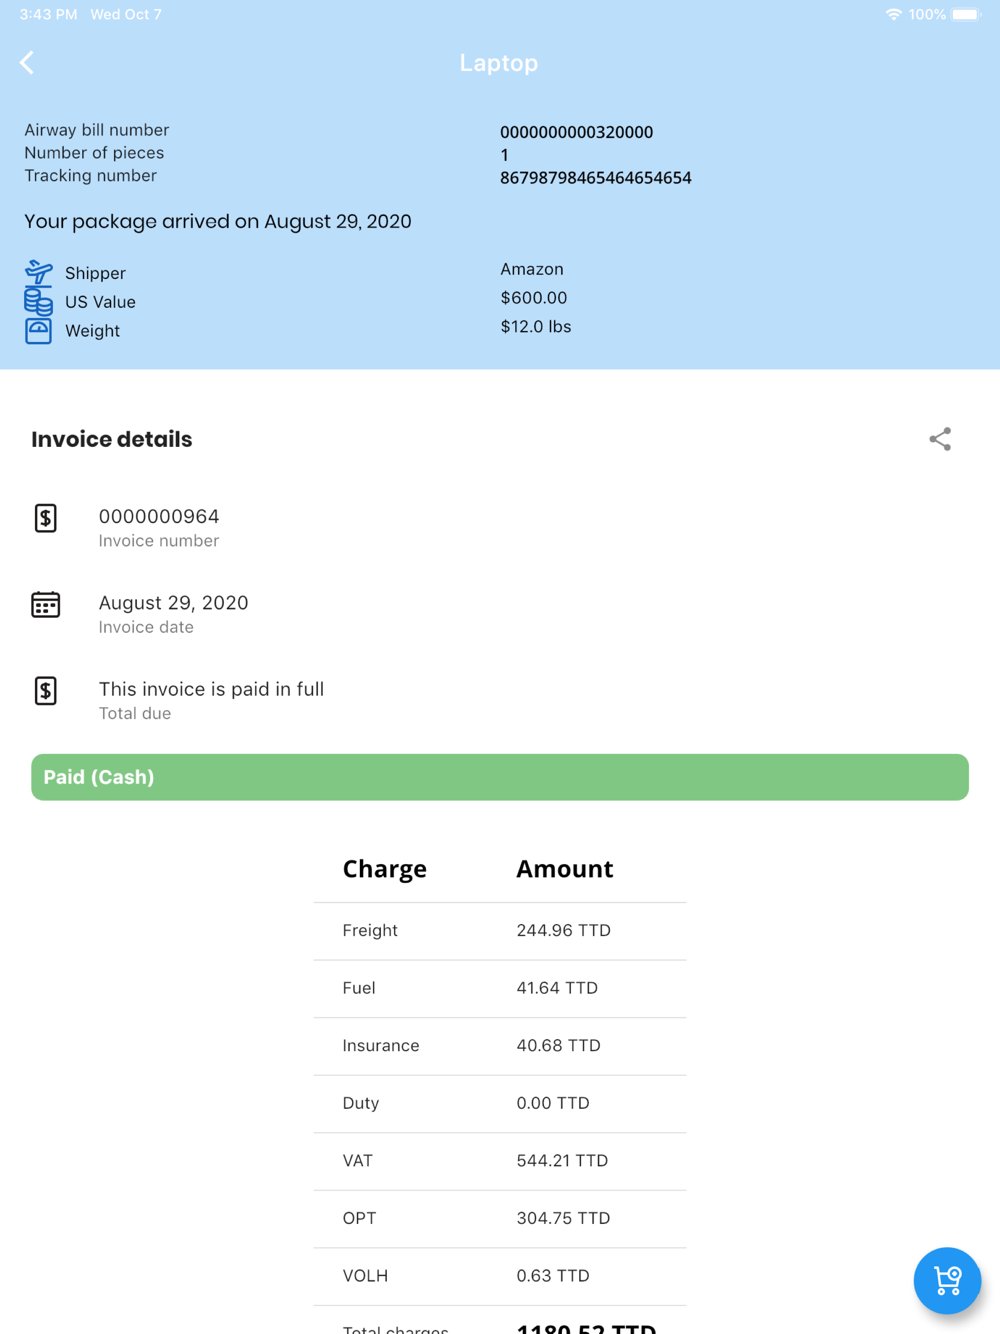
Task: Select the OPT amount 304.75 TTD
Action: click(563, 1218)
